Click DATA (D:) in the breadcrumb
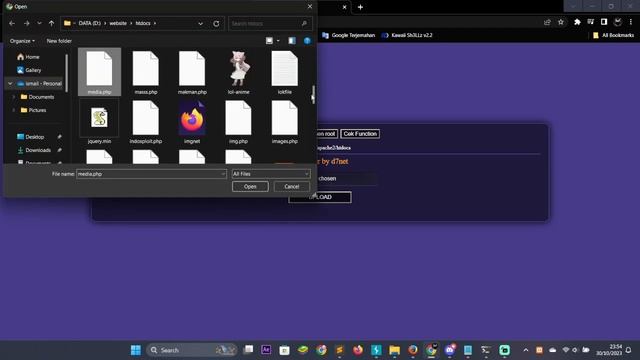This screenshot has width=640, height=360. (x=89, y=23)
